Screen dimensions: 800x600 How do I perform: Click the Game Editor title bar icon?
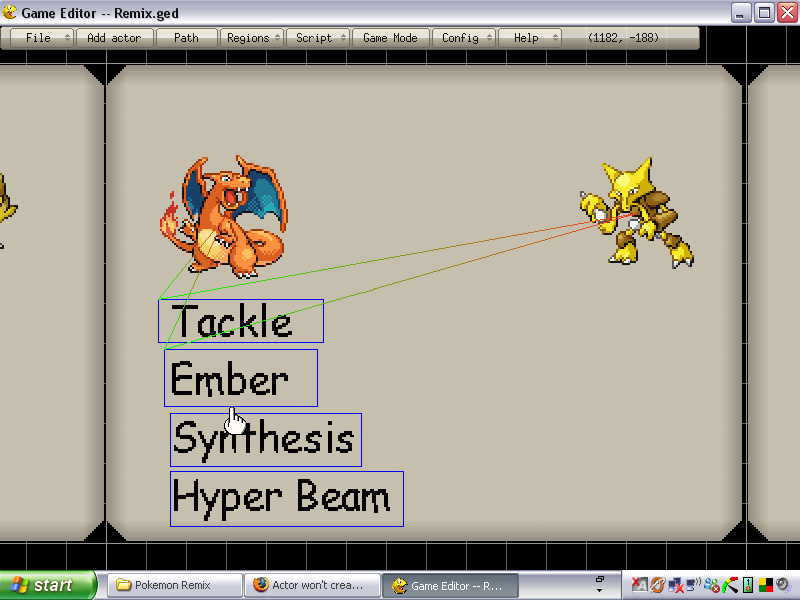pos(9,12)
